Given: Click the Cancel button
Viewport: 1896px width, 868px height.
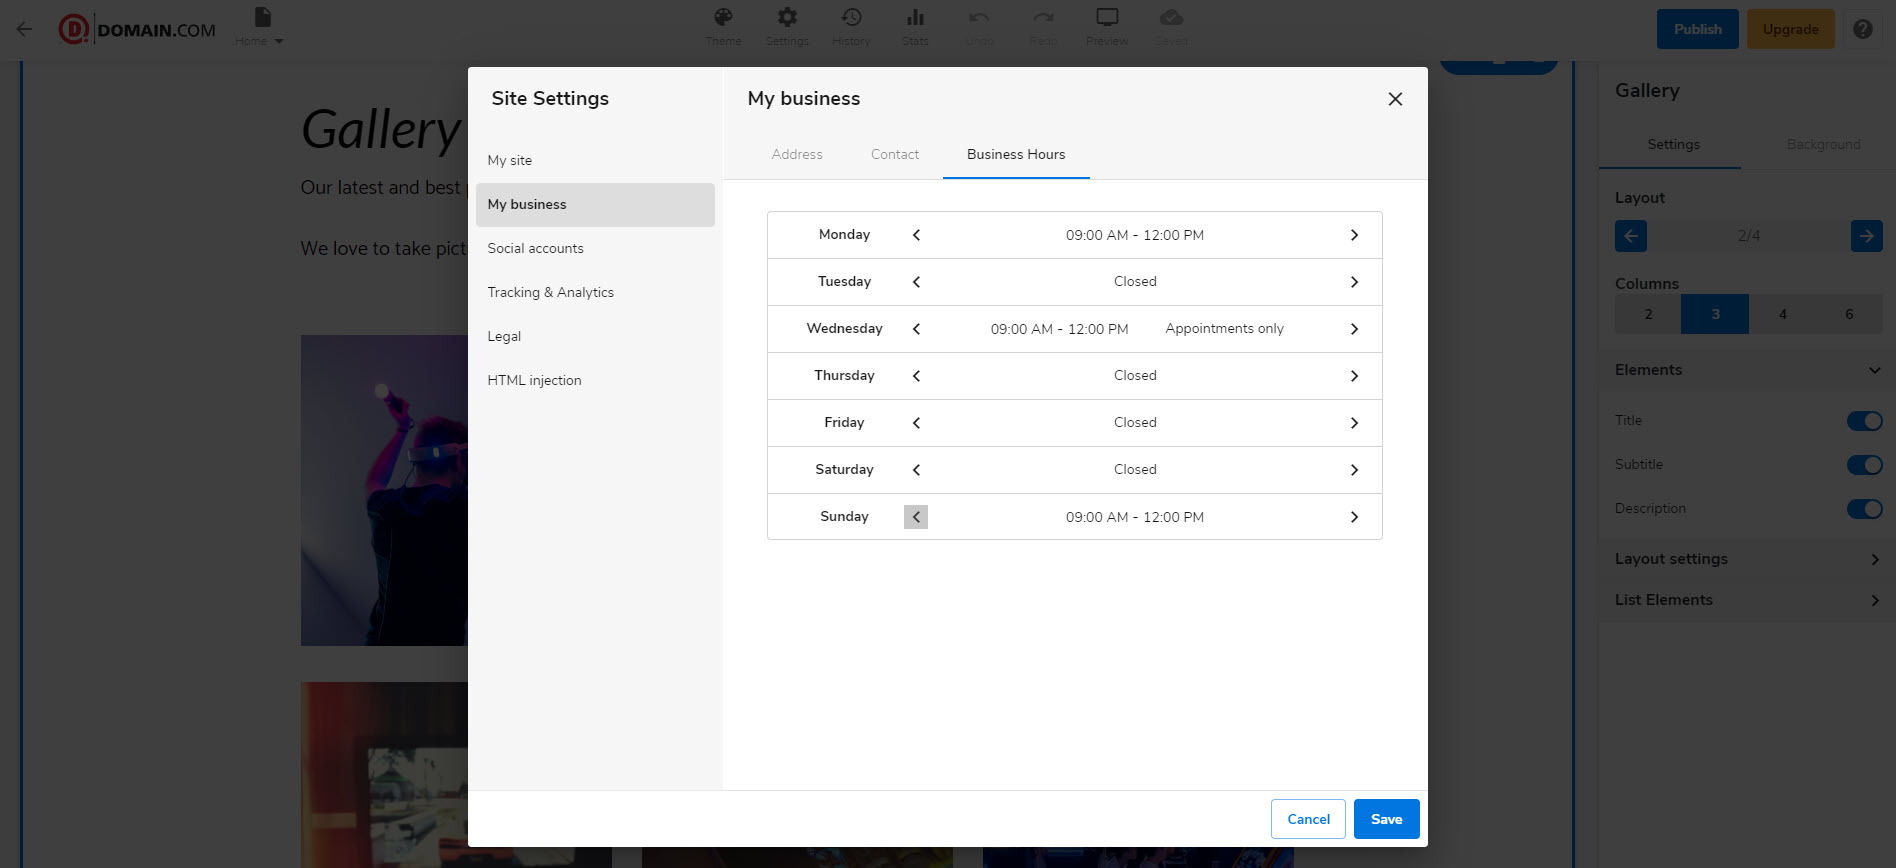Looking at the screenshot, I should coord(1308,819).
